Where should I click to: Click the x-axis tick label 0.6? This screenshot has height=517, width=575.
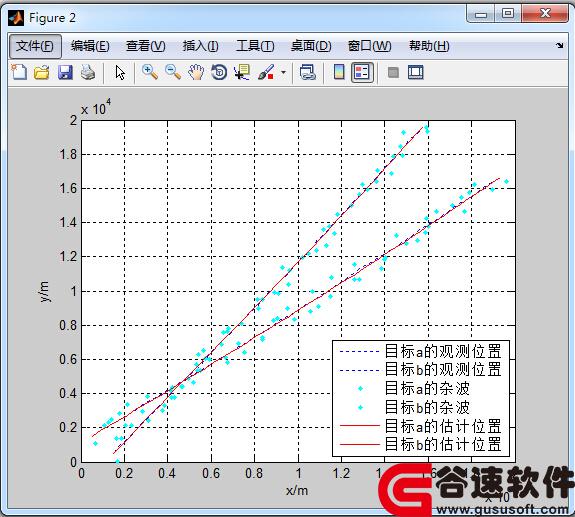click(211, 473)
